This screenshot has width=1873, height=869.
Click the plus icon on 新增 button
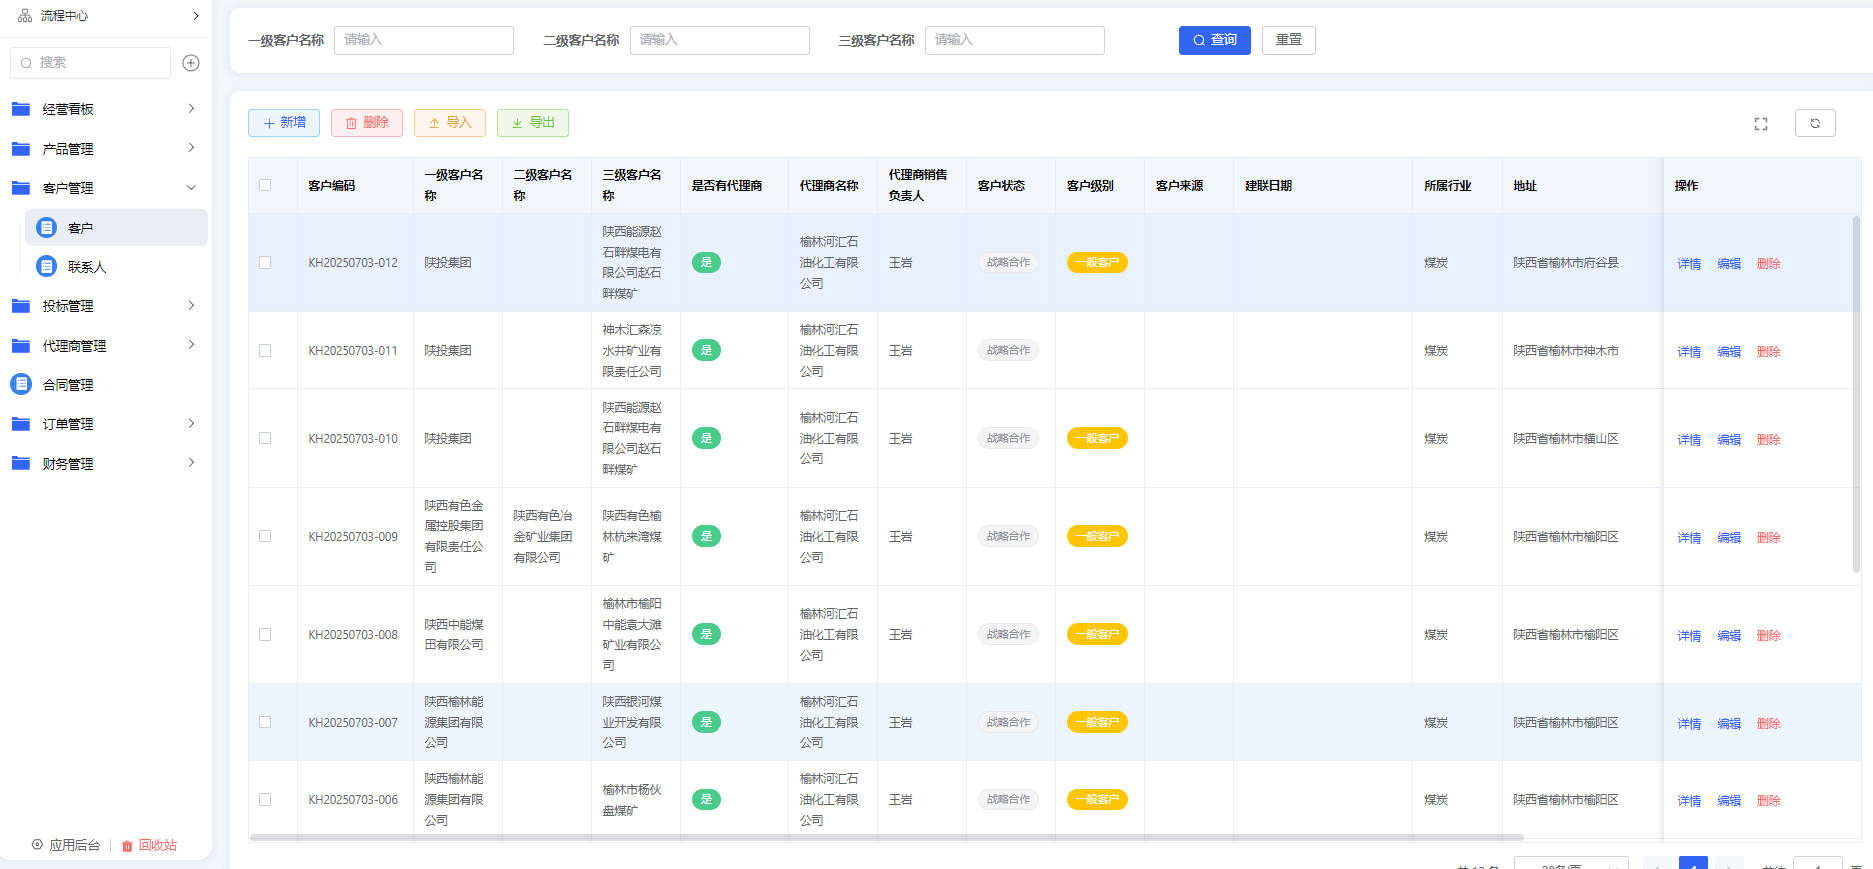tap(269, 123)
